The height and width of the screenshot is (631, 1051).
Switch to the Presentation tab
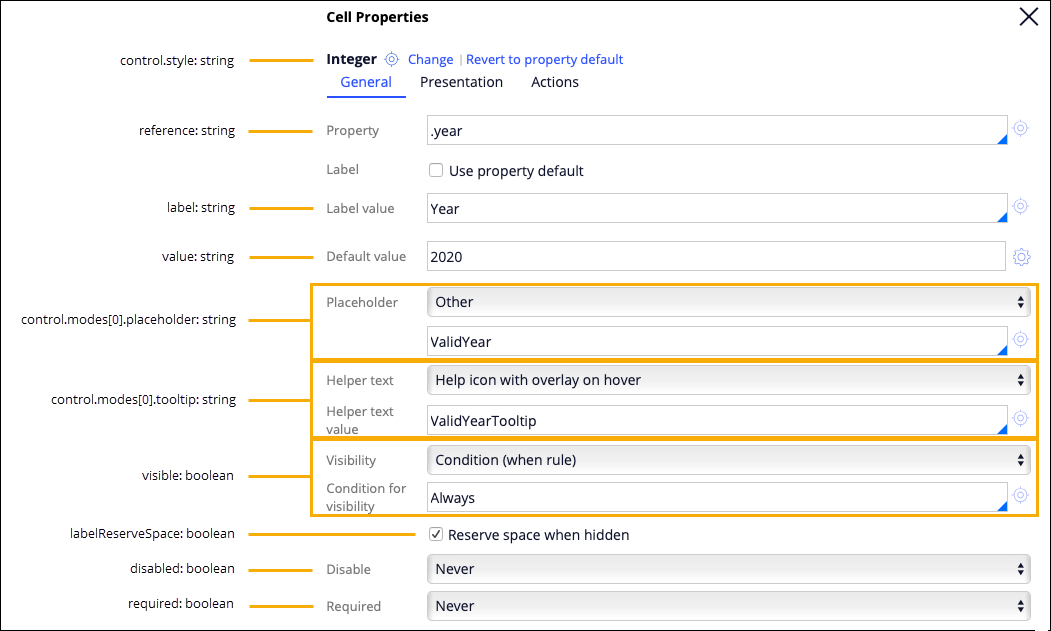pos(461,82)
